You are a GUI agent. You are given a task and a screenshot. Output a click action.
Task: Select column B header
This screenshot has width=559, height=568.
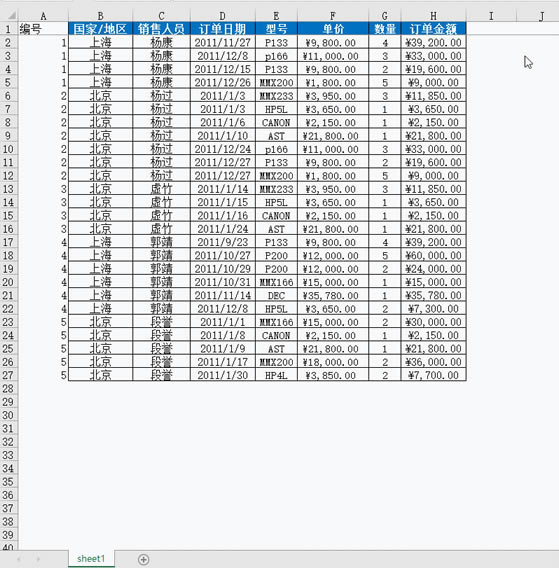(x=100, y=16)
